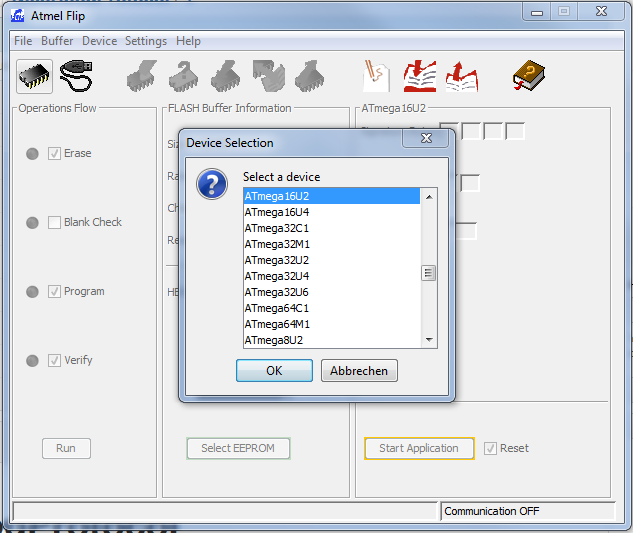
Task: Click the Blank Check Target Device icon
Action: point(184,76)
